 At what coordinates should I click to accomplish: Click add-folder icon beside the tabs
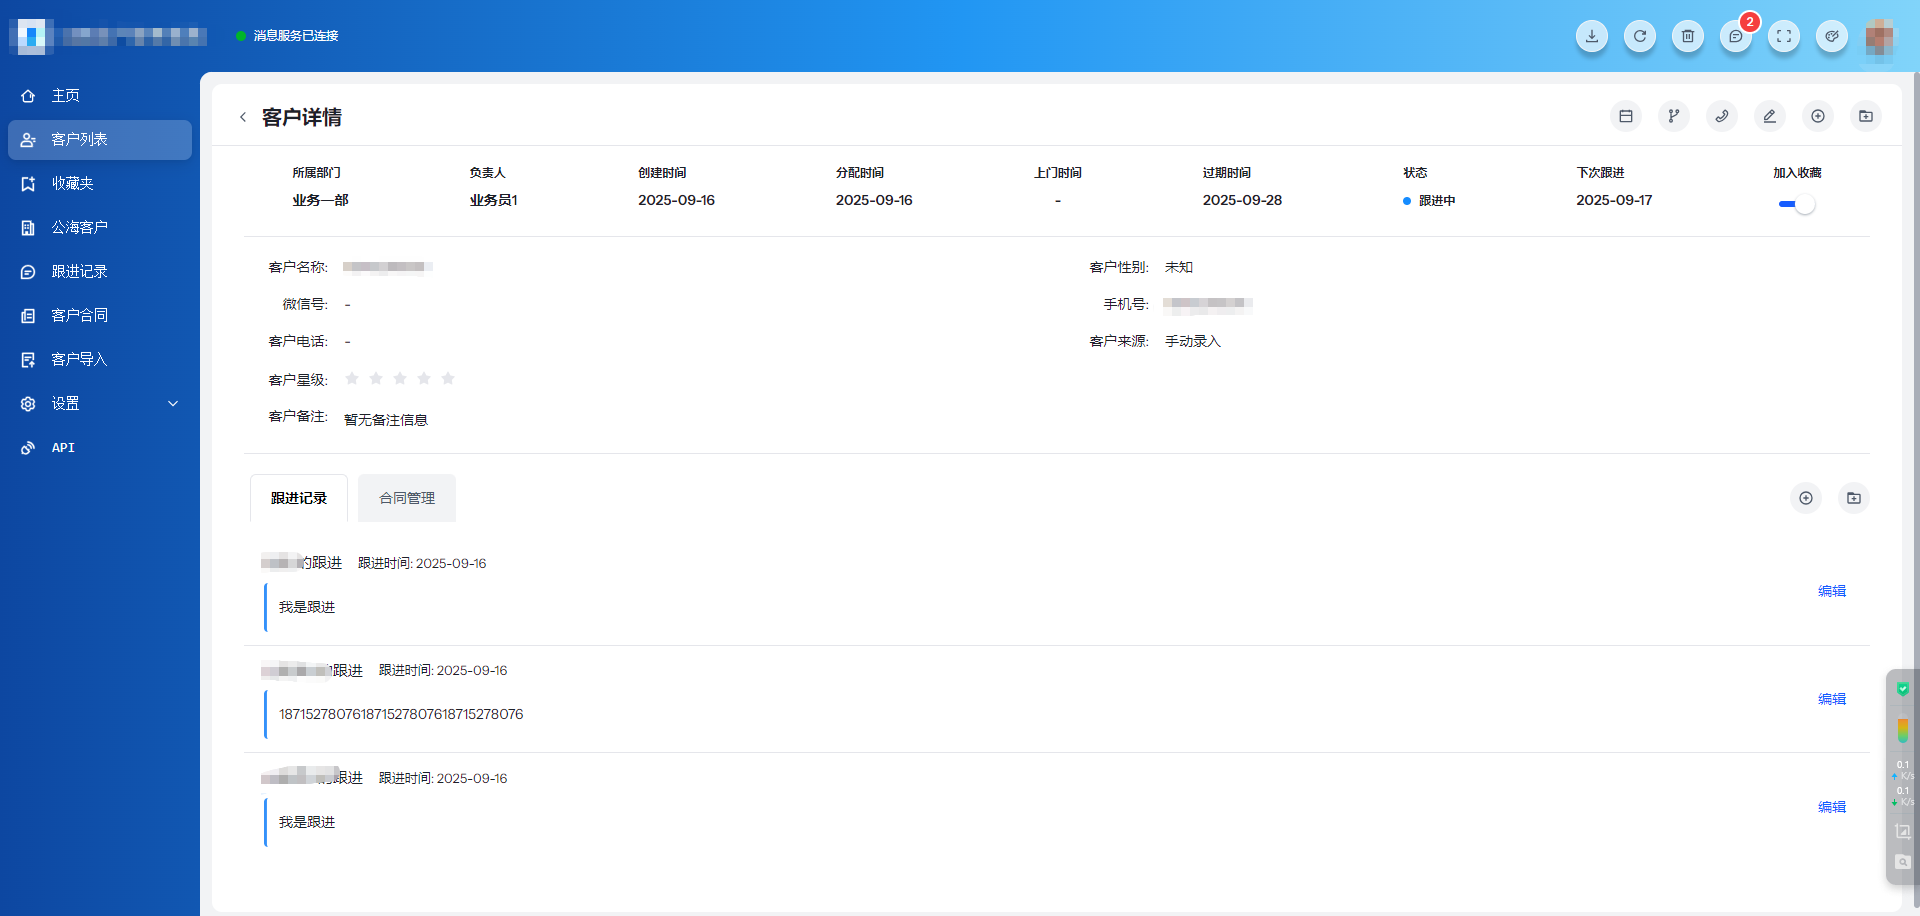click(x=1854, y=498)
